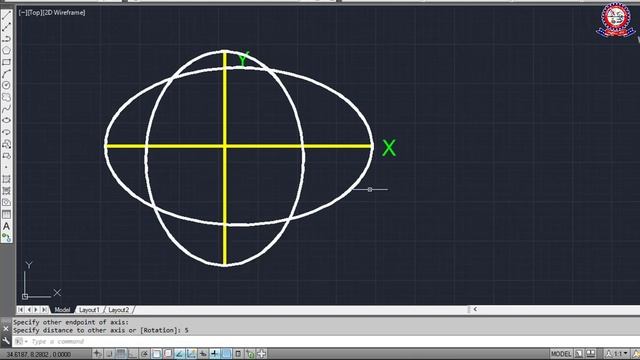Jump to first layout tab arrow
This screenshot has height=360, width=640.
pos(20,310)
